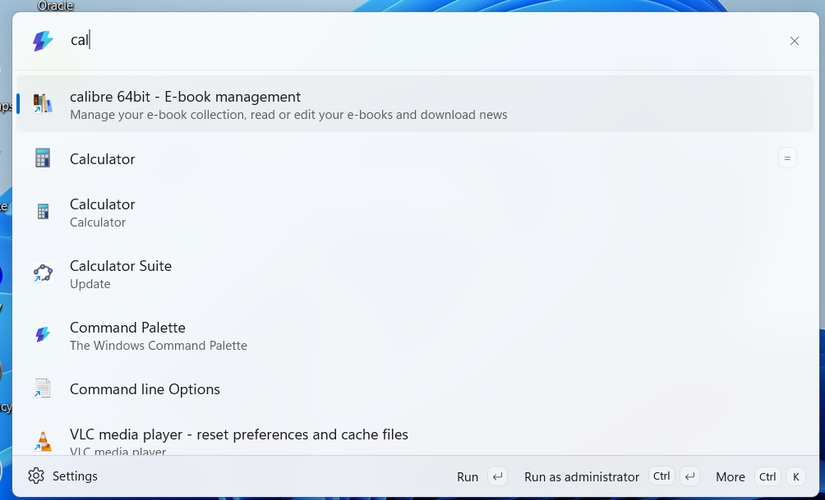Choose VLC reset preferences and cache files
The image size is (825, 500).
click(415, 442)
